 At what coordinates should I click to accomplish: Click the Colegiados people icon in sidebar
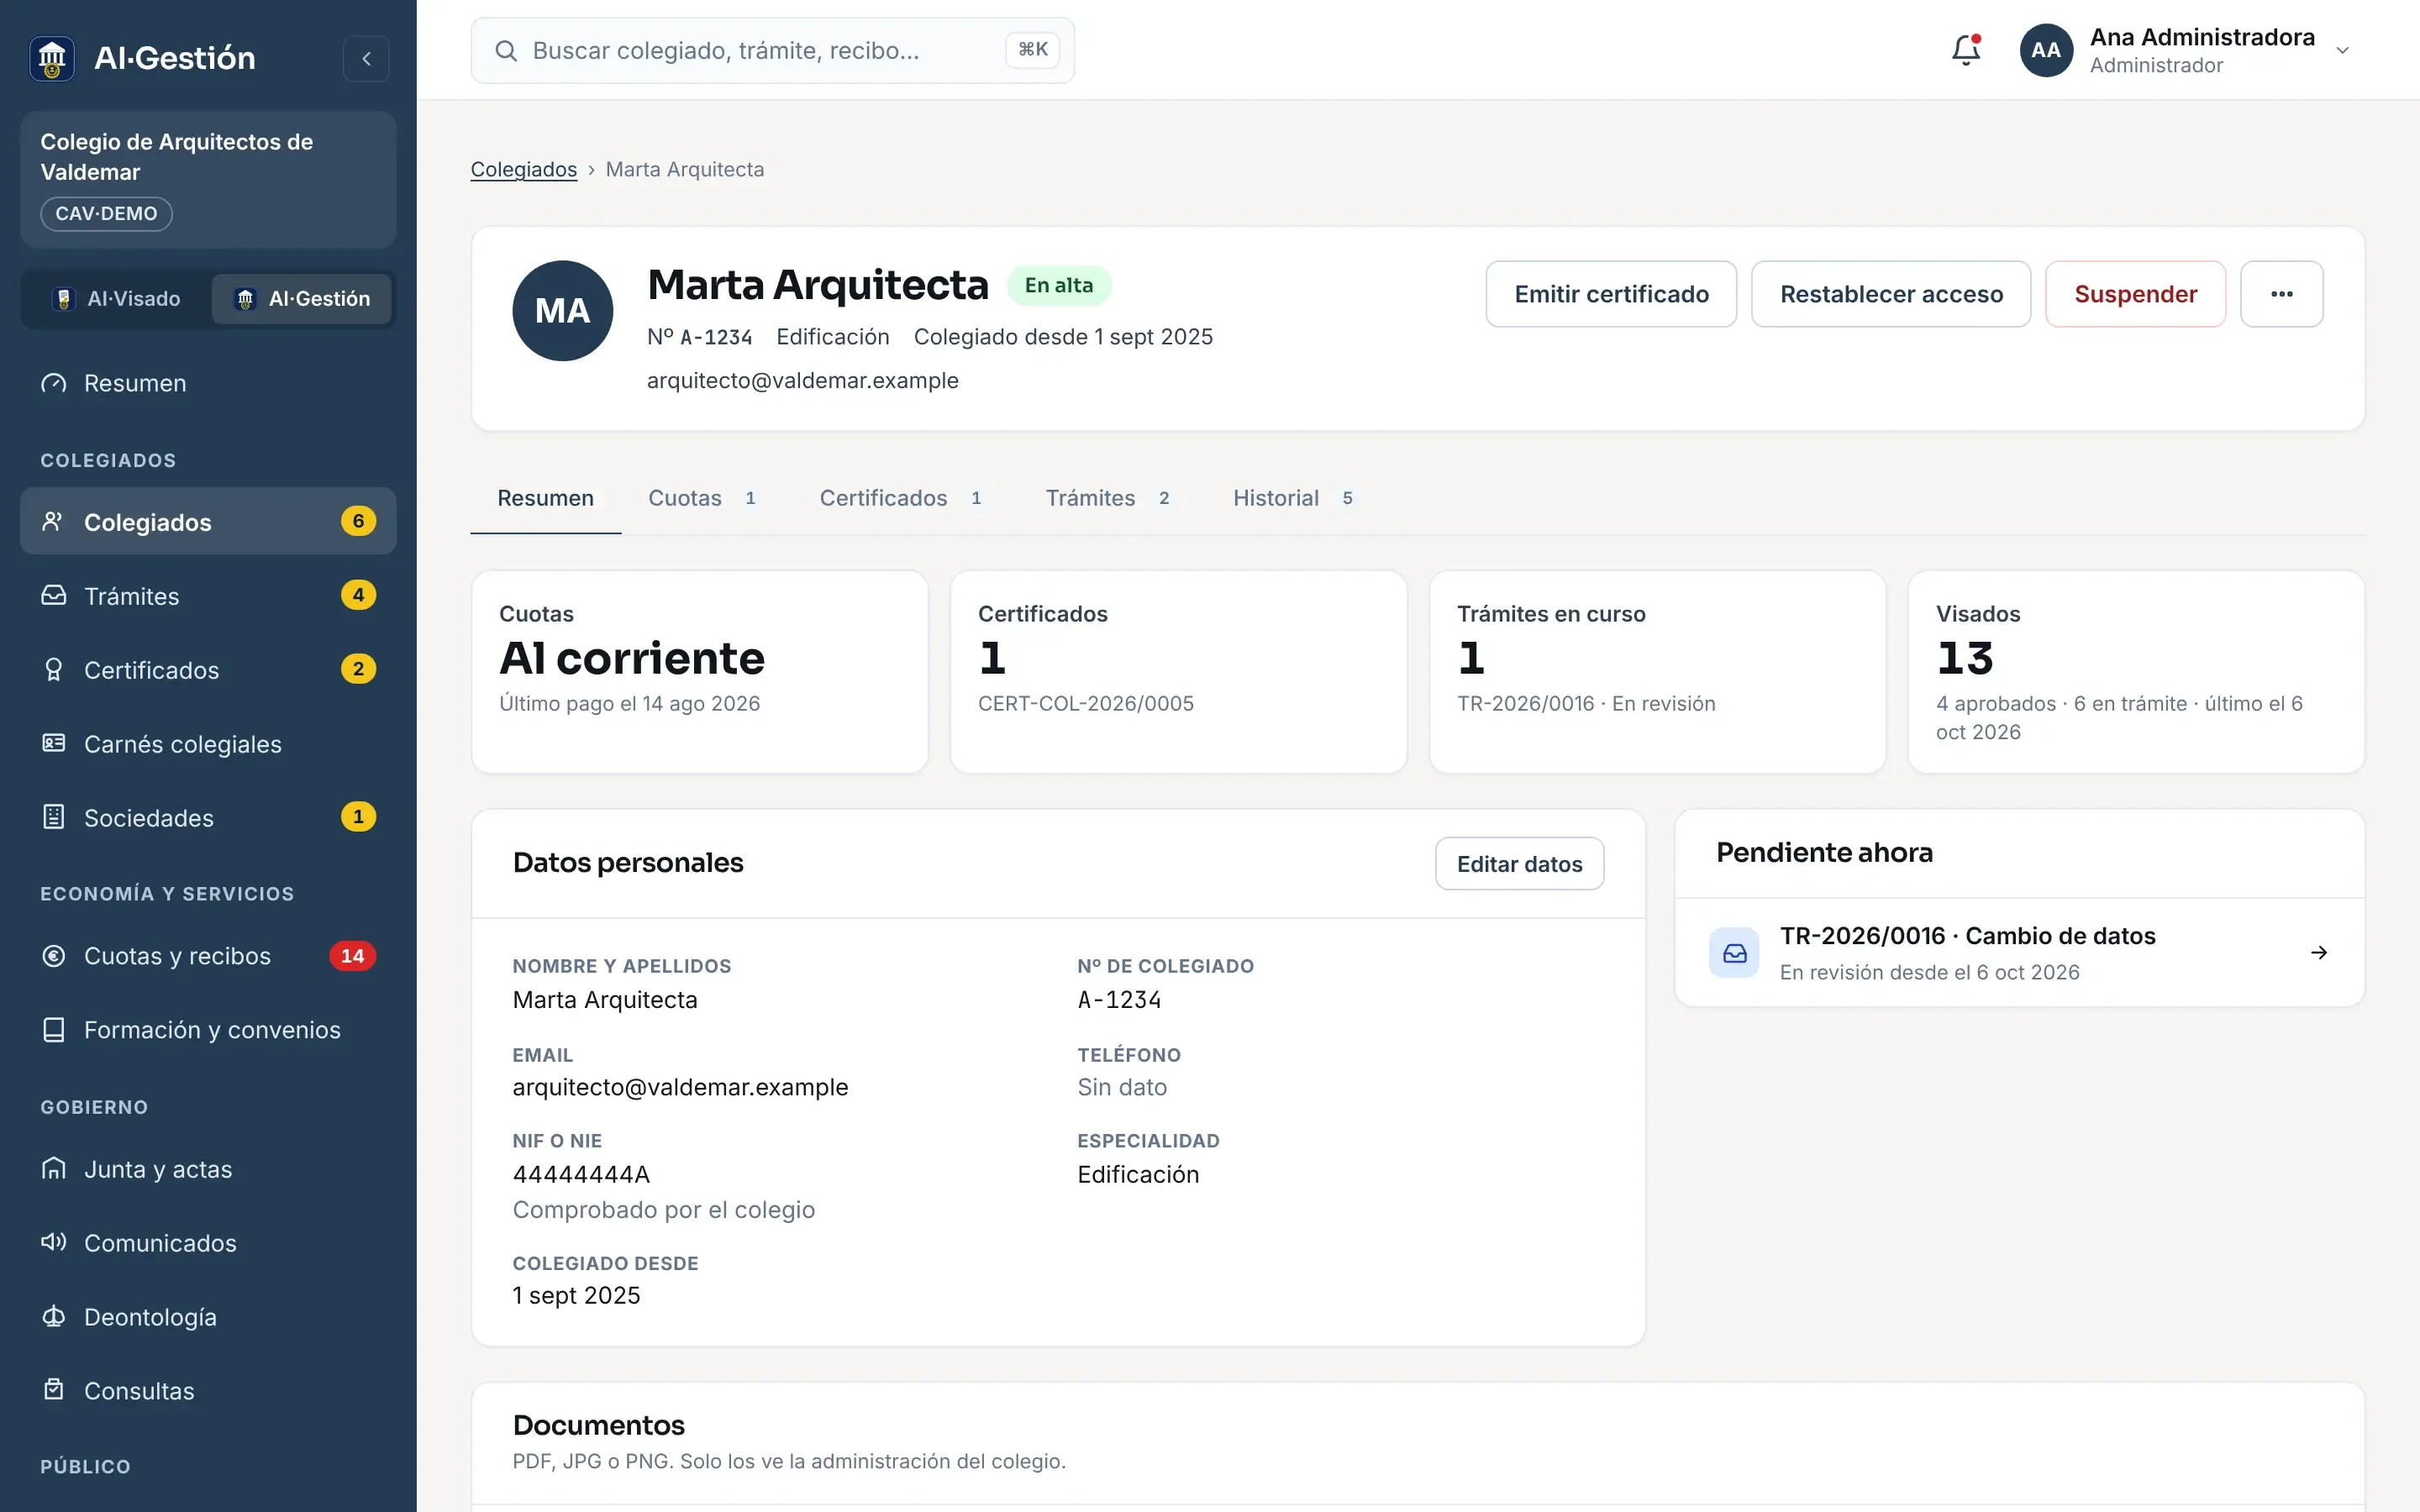click(53, 522)
